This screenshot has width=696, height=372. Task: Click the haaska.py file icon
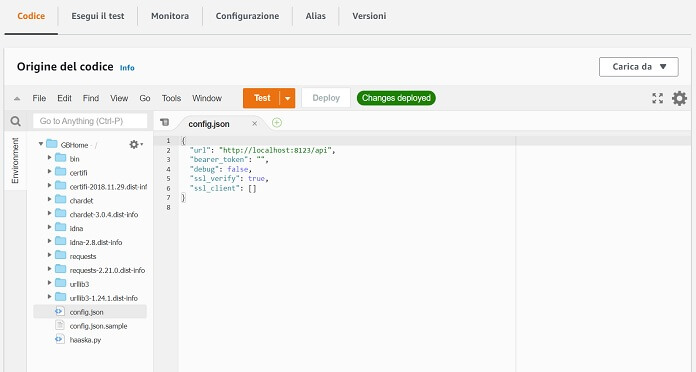[59, 339]
